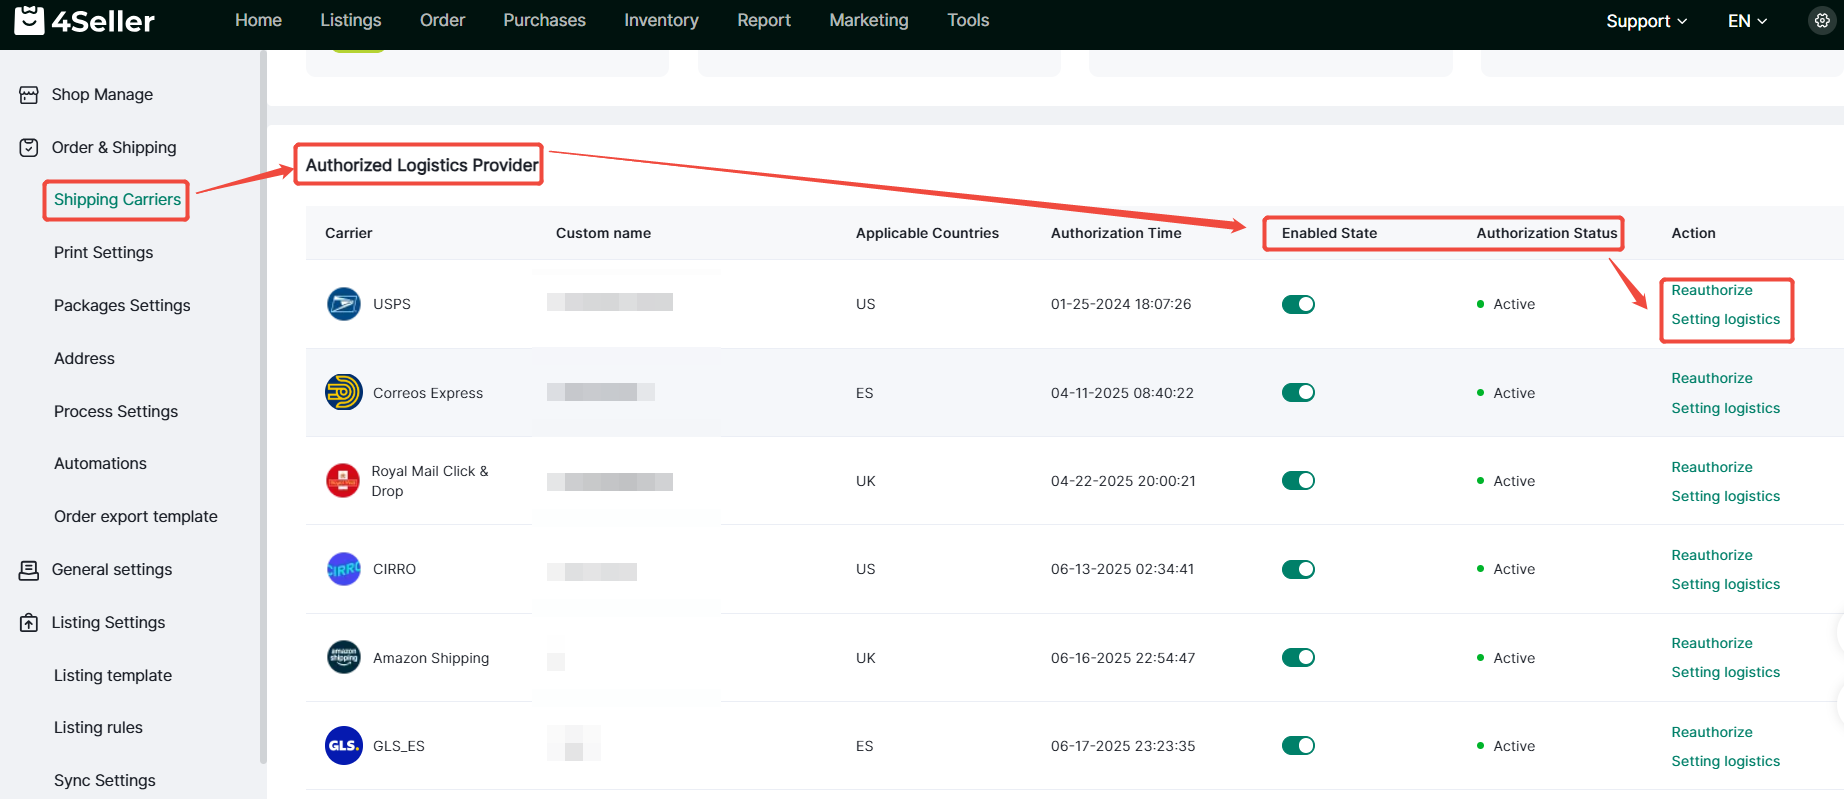
Task: Open the Inventory menu
Action: 661,20
